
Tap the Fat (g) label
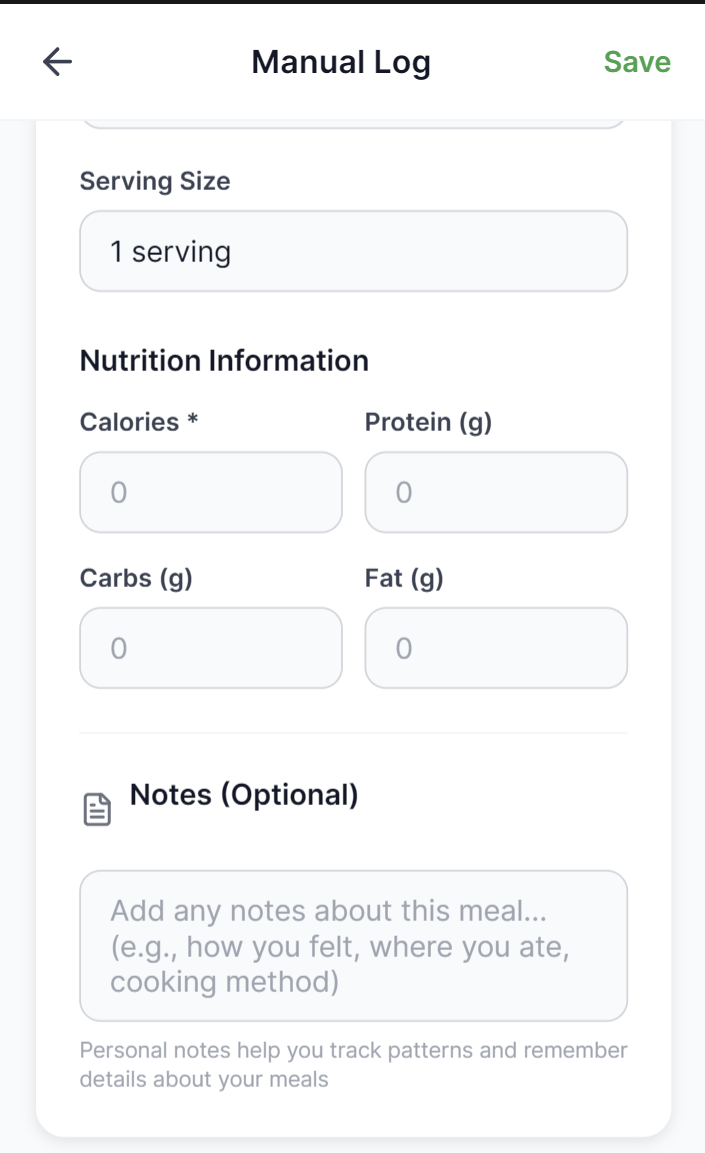pyautogui.click(x=404, y=578)
